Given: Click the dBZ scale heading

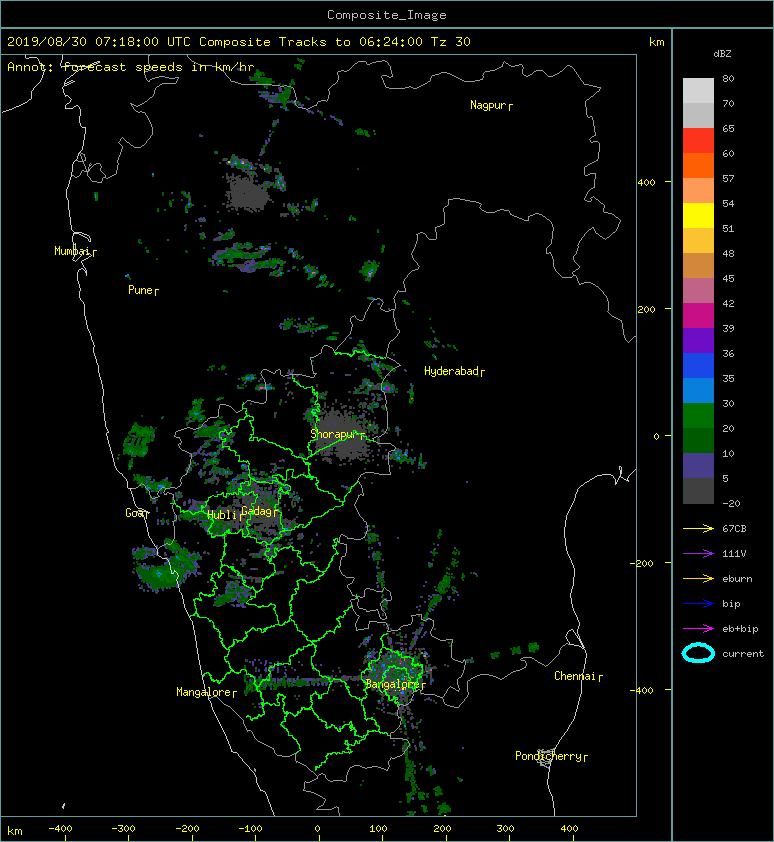Looking at the screenshot, I should (722, 54).
